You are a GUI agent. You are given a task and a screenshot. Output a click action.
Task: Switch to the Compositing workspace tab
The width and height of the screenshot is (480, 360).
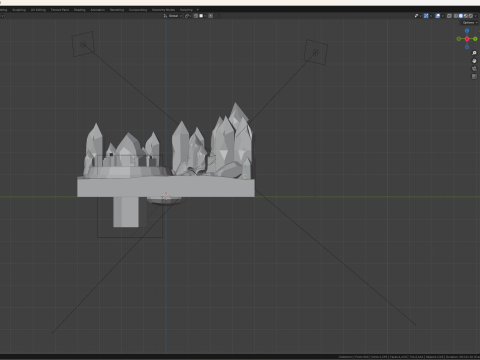[x=138, y=10]
